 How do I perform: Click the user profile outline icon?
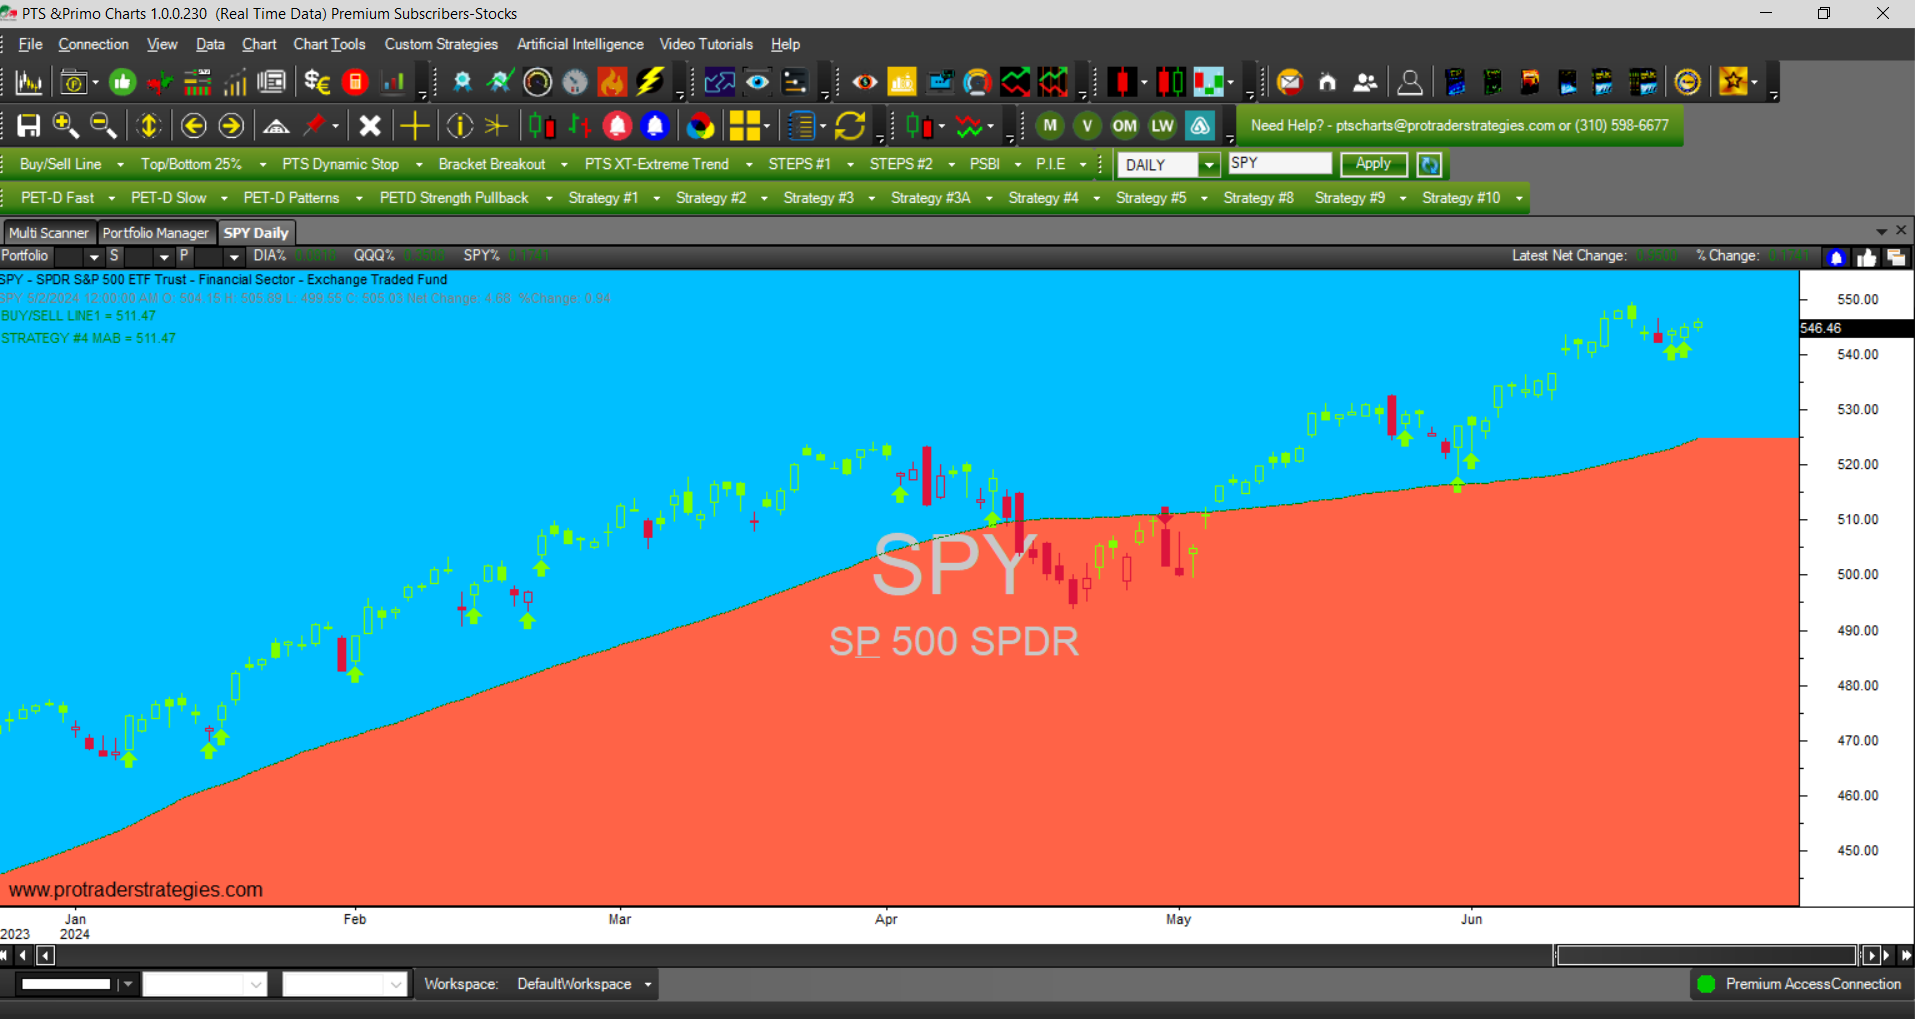[1410, 82]
